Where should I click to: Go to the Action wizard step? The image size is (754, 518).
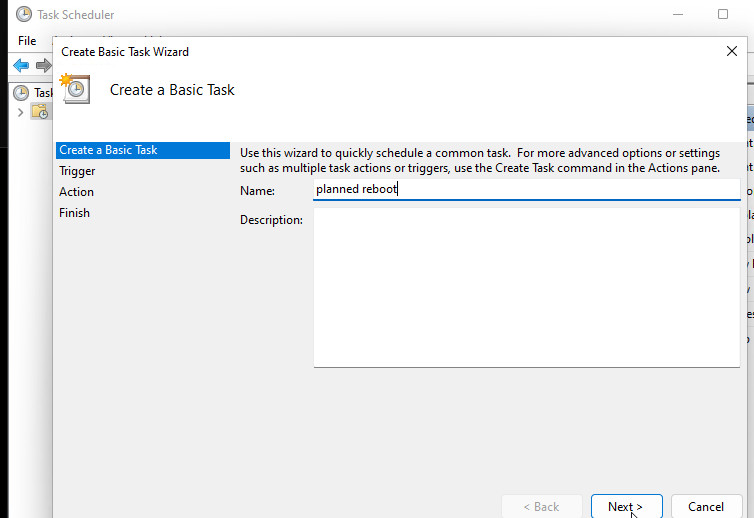click(x=77, y=192)
